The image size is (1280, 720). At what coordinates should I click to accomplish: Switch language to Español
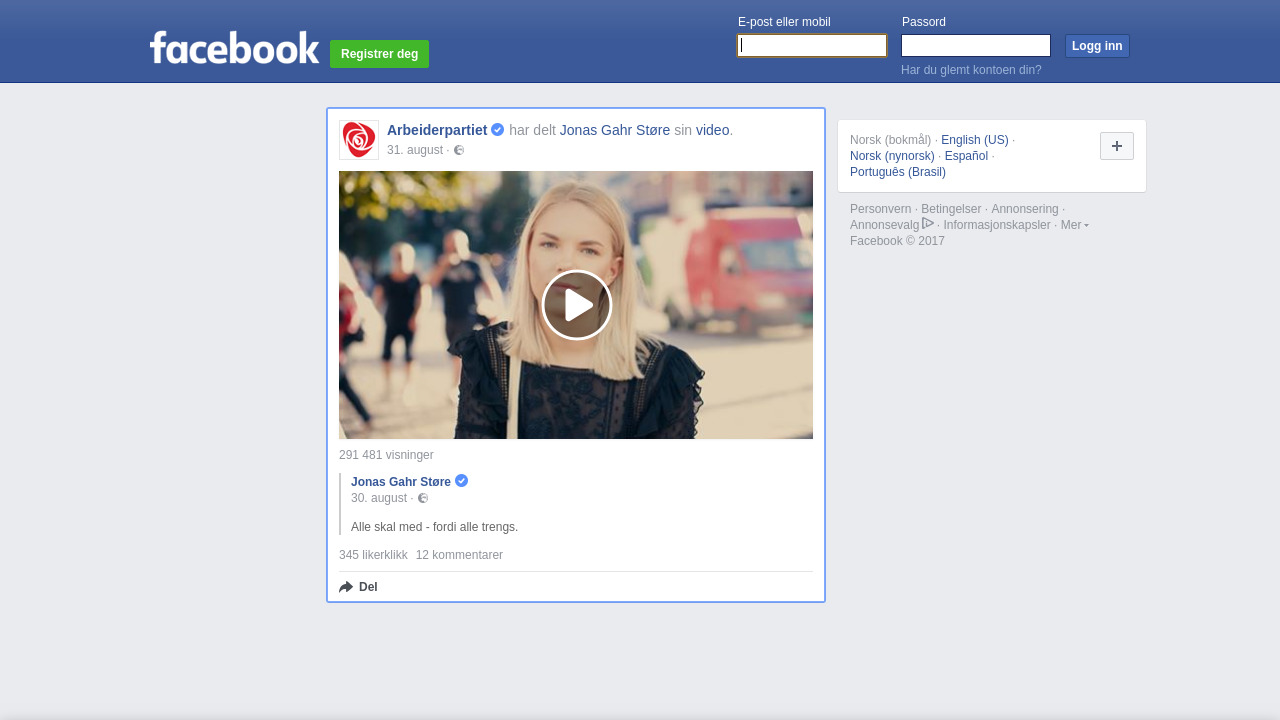pos(966,156)
